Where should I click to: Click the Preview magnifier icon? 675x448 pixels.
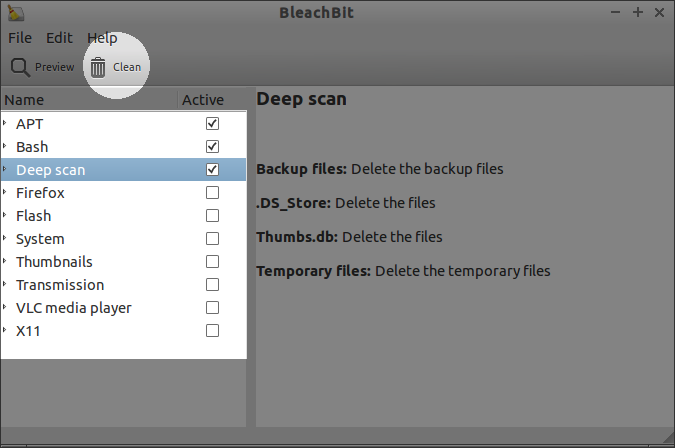tap(20, 67)
